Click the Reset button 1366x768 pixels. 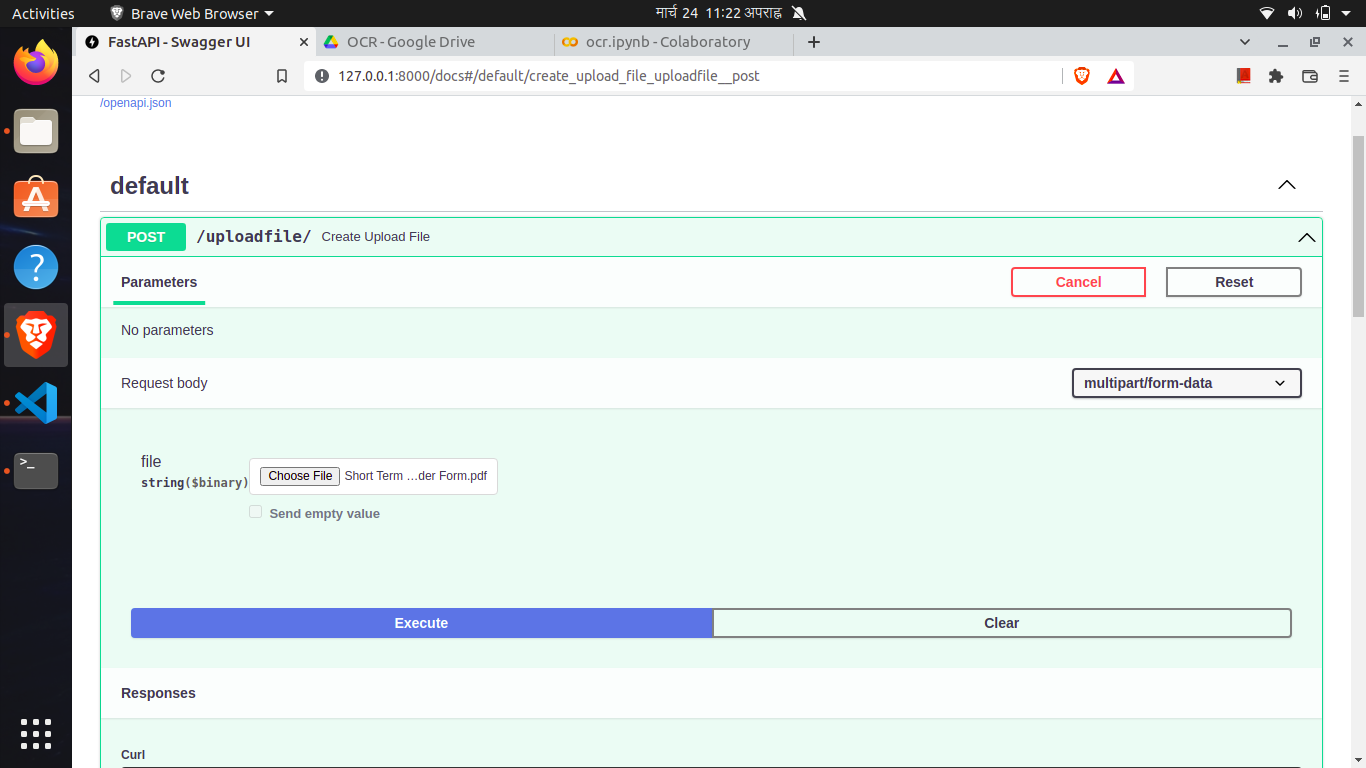coord(1234,282)
